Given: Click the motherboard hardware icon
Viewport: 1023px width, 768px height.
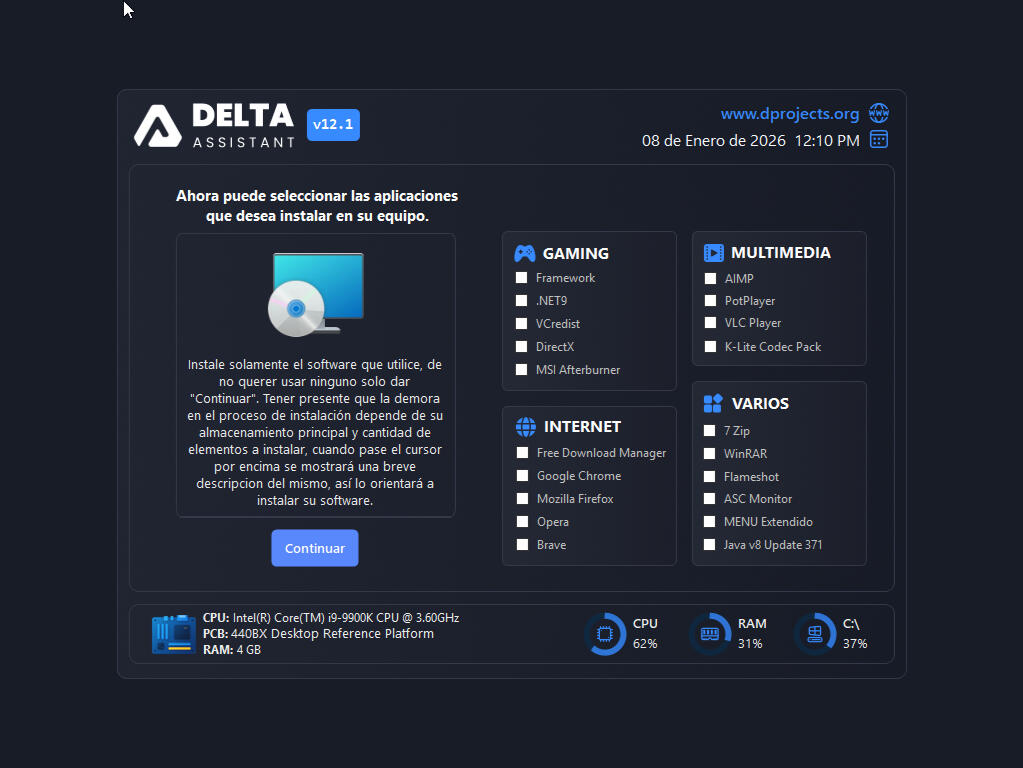Looking at the screenshot, I should pos(173,634).
